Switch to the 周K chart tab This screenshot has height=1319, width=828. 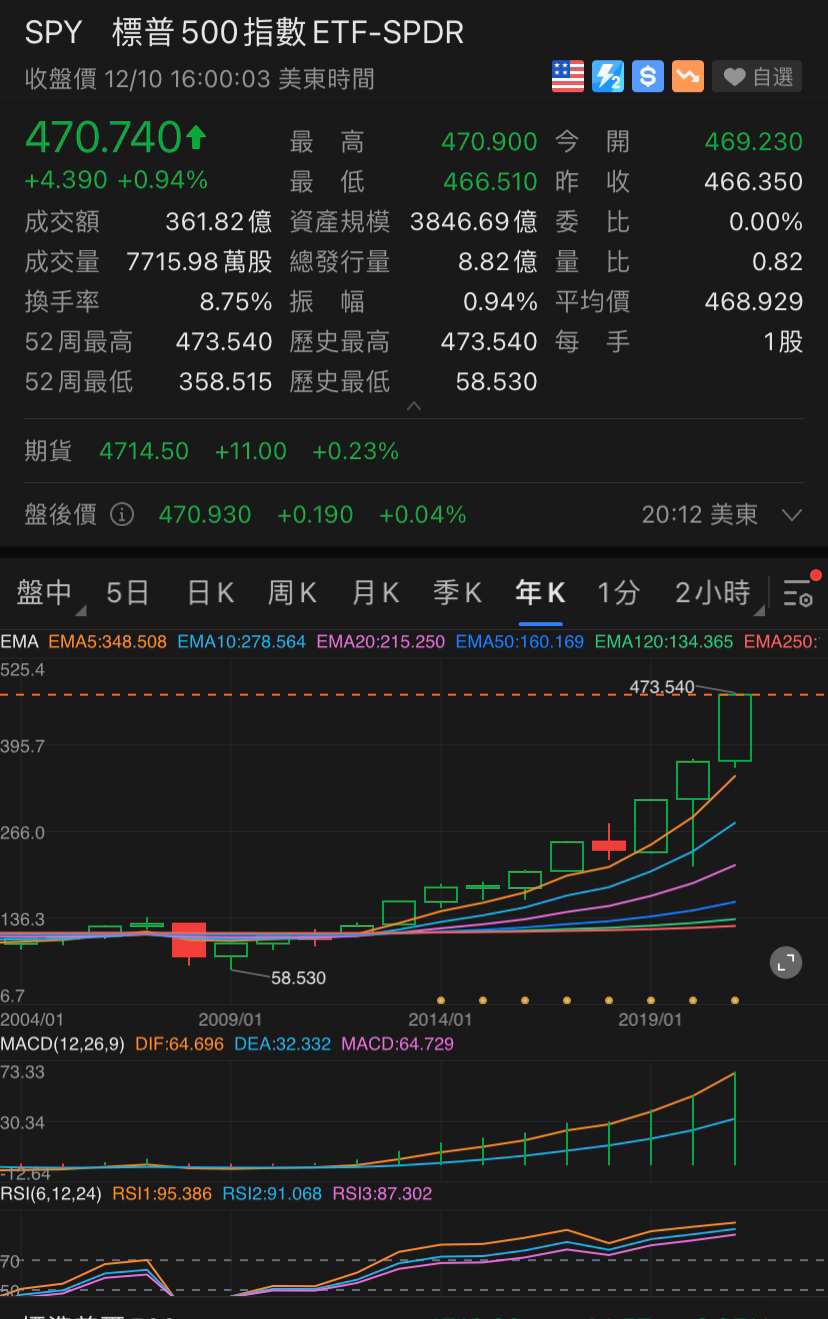tap(292, 593)
